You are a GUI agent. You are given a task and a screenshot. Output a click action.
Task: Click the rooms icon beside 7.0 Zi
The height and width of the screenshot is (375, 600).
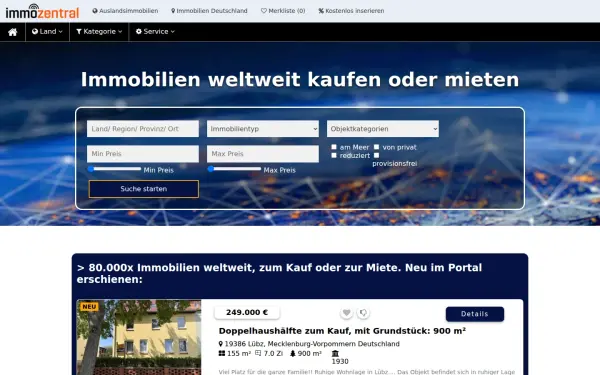258,353
